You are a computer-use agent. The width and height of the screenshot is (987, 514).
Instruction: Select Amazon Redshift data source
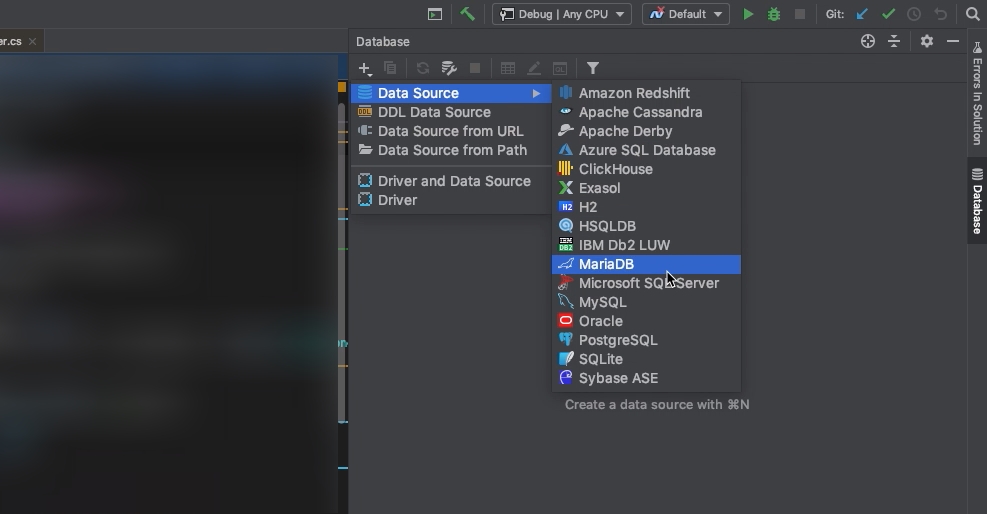pyautogui.click(x=646, y=93)
